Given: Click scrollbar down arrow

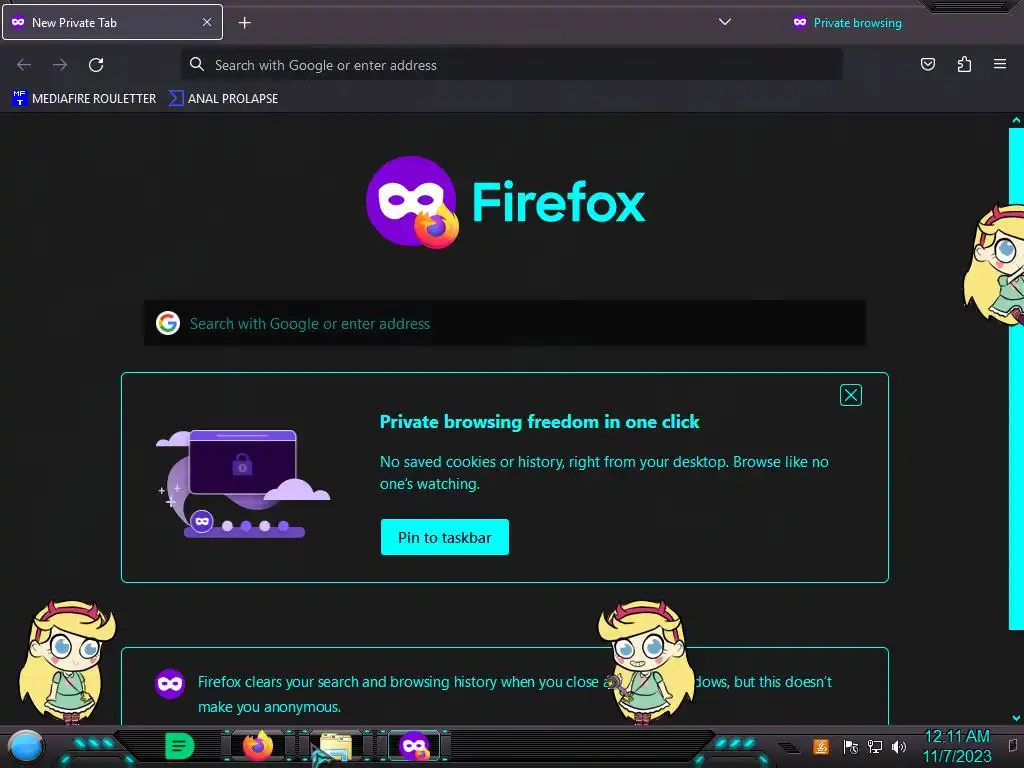Looking at the screenshot, I should pyautogui.click(x=1016, y=718).
